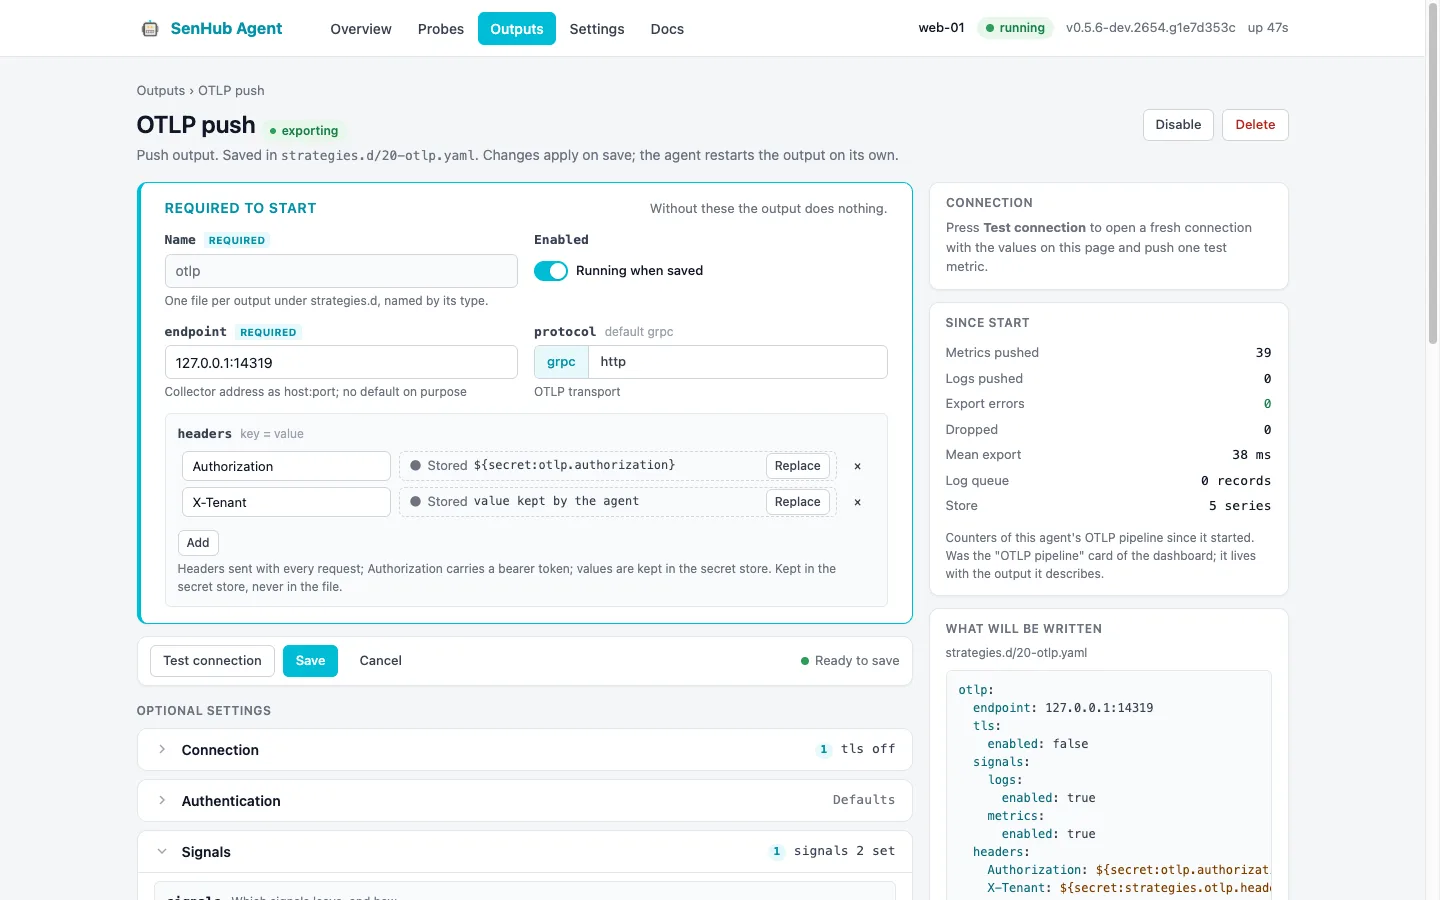Screen dimensions: 1440x900
Task: Focus the Name input field
Action: pyautogui.click(x=341, y=271)
